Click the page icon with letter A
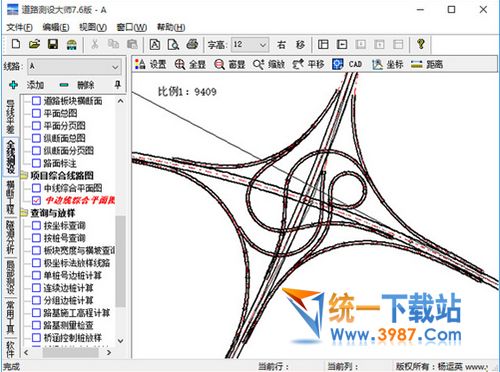Viewport: 500px width, 372px height. [x=155, y=44]
